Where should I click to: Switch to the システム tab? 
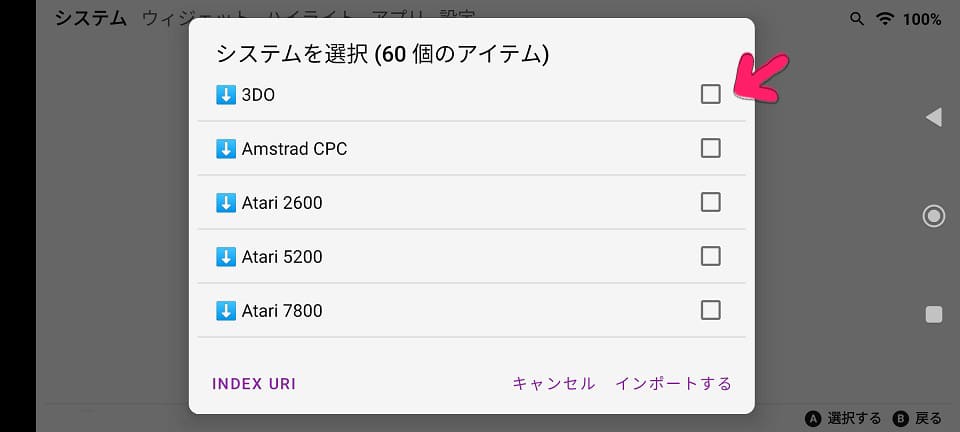point(91,18)
